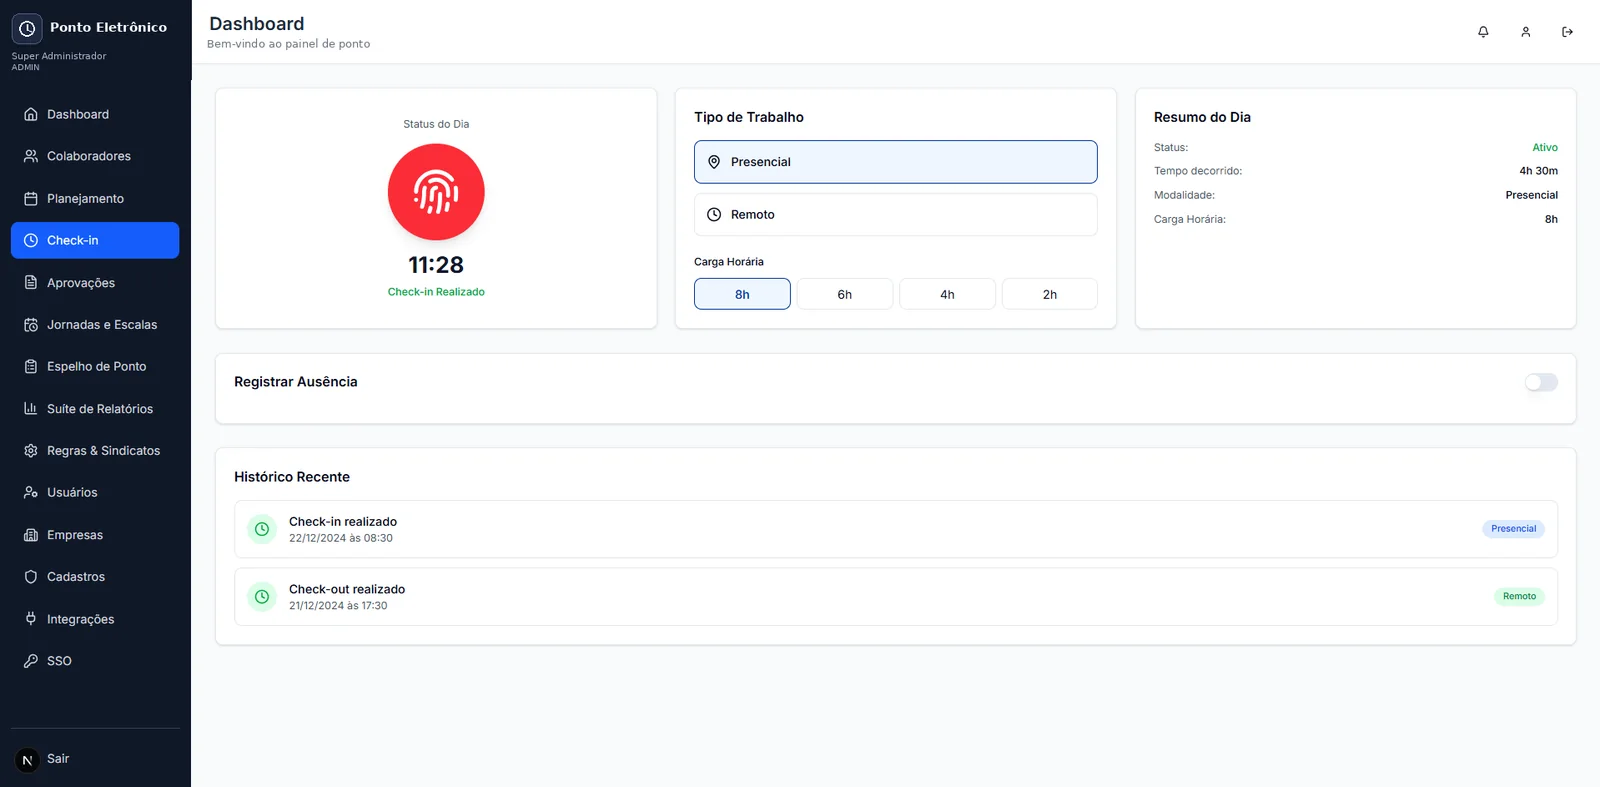Screen dimensions: 1600x787
Task: Click the Sair logout button
Action: (58, 759)
